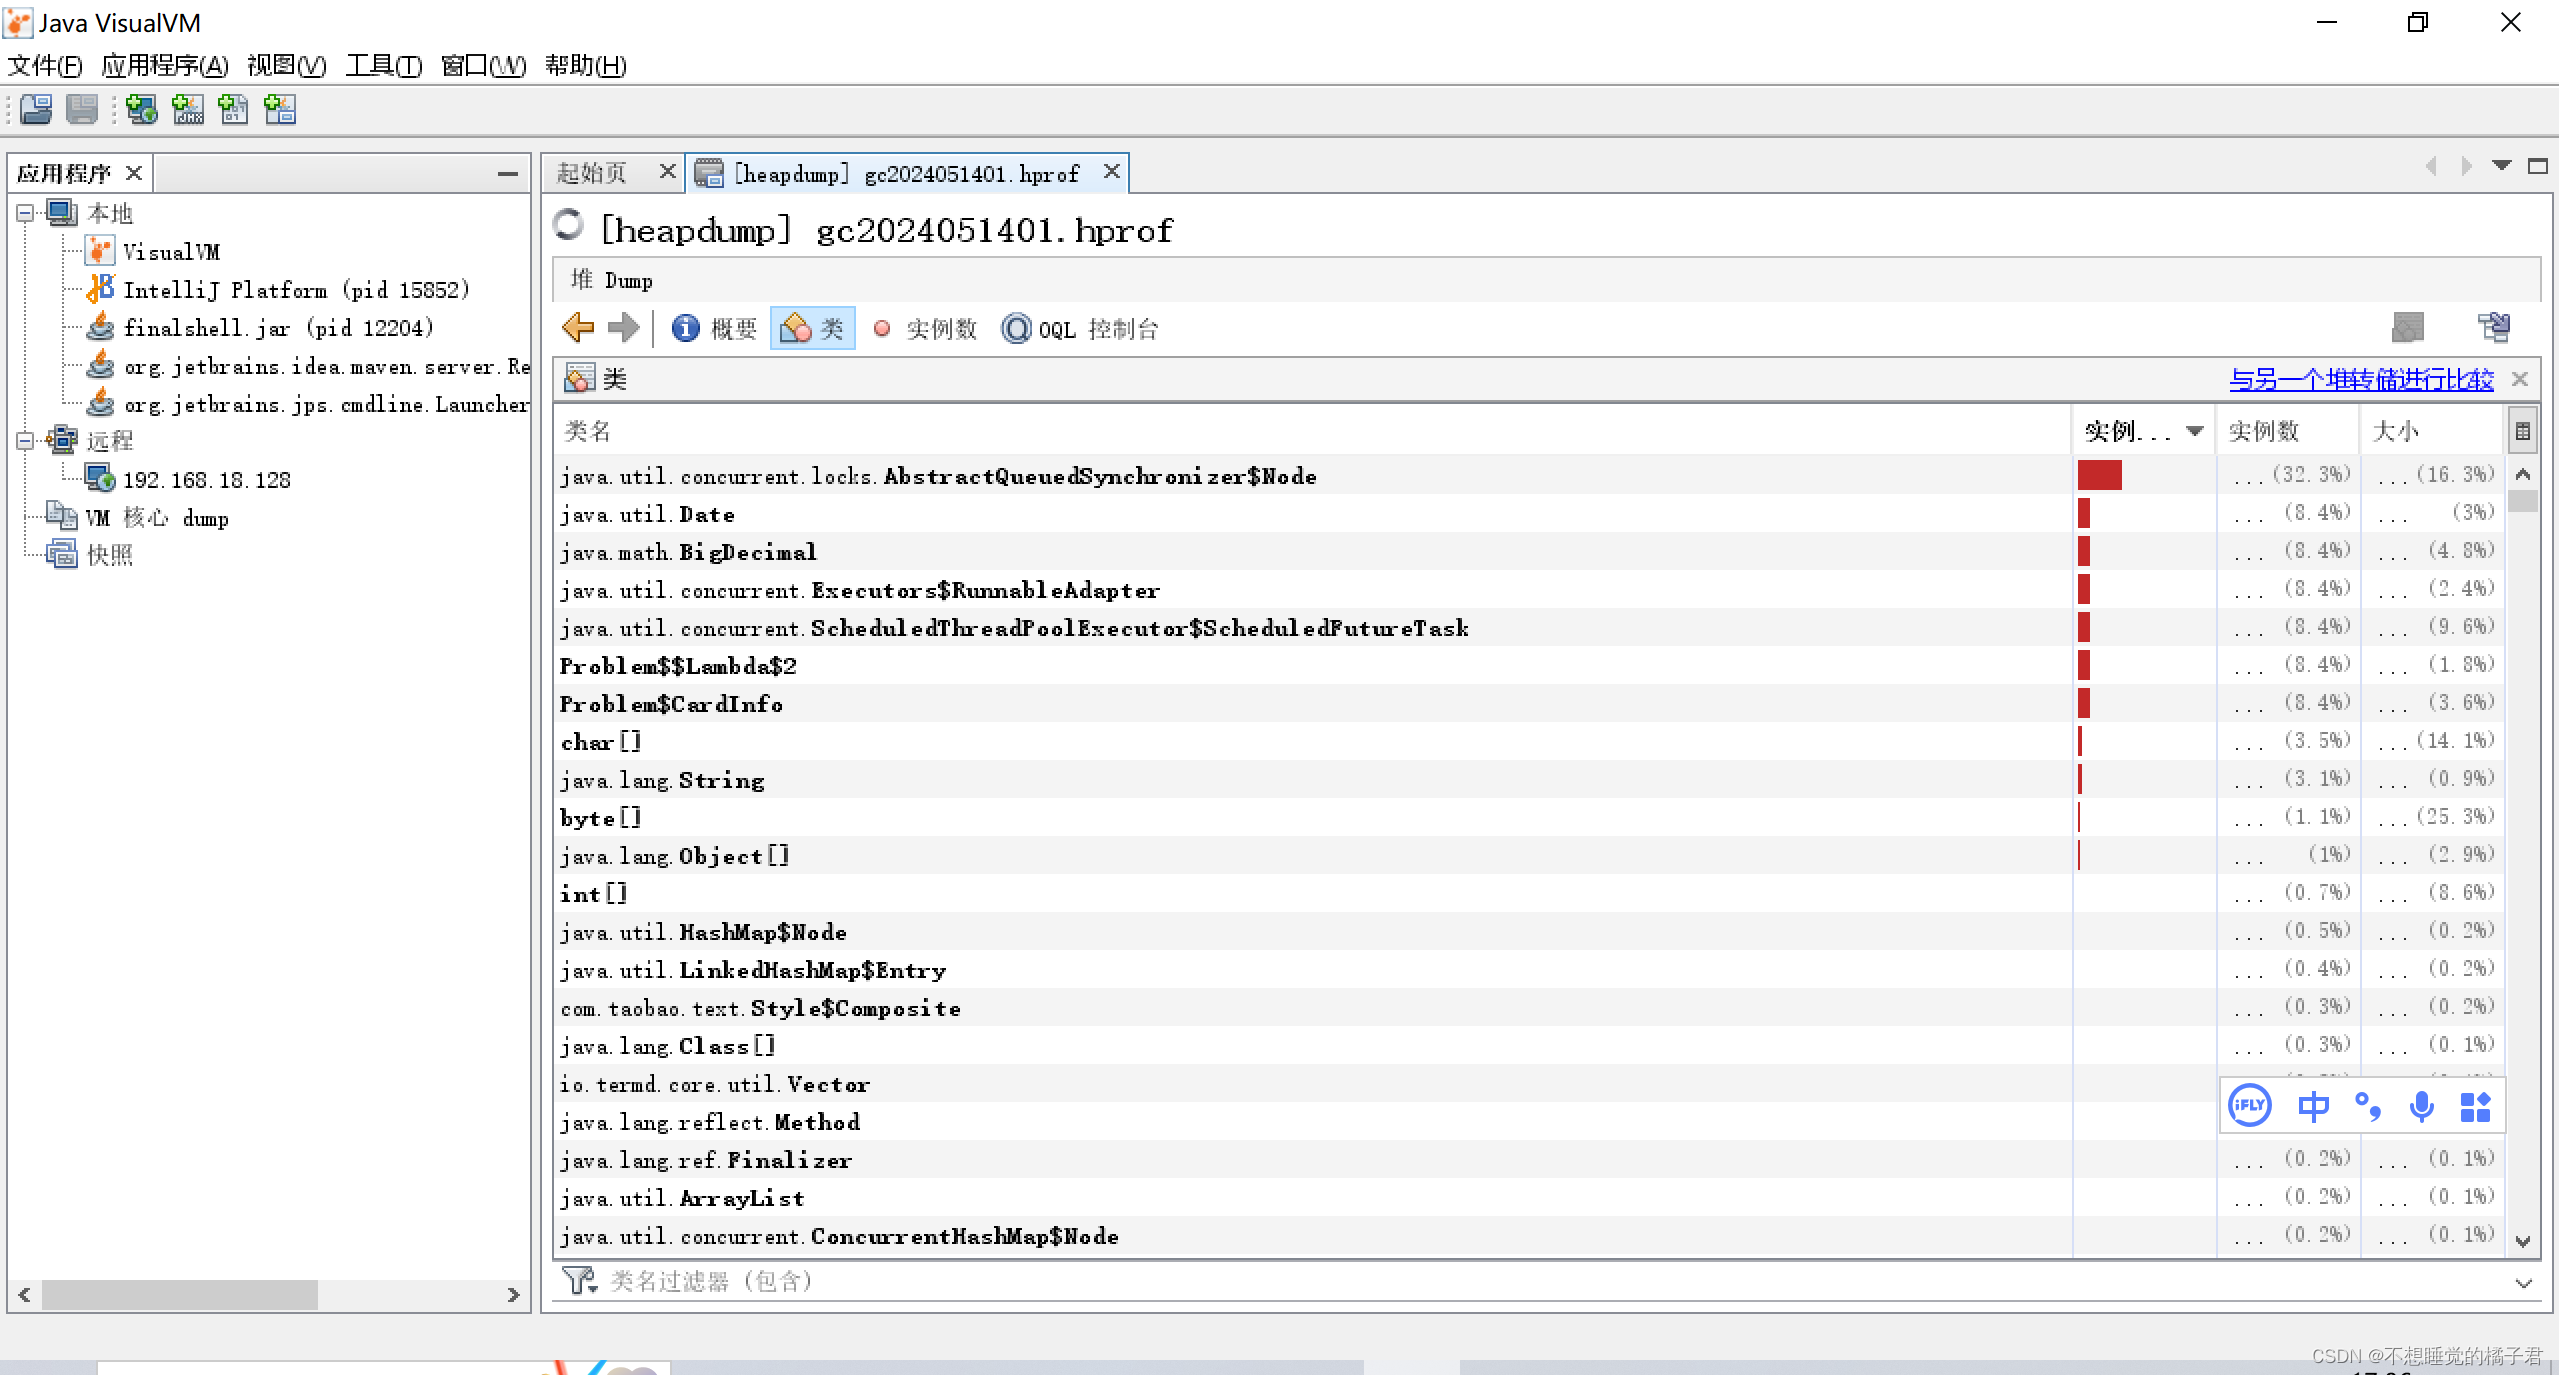The width and height of the screenshot is (2559, 1375).
Task: Open the 文件(F) menu
Action: tap(45, 65)
